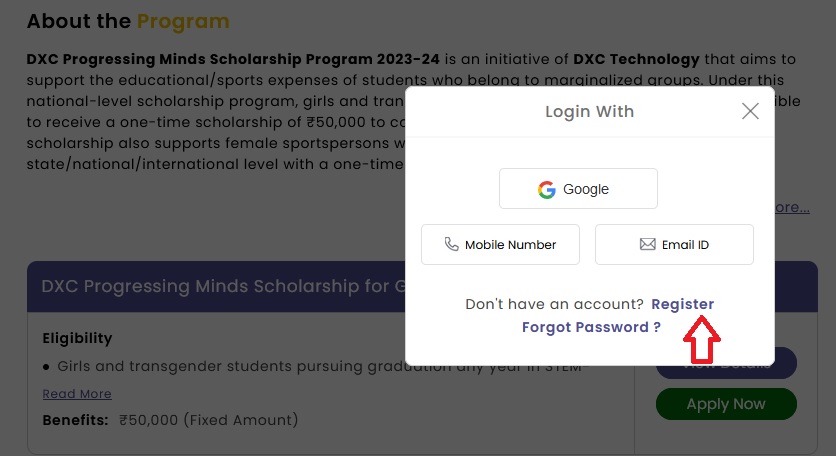836x456 pixels.
Task: Choose the Email ID login option
Action: [x=674, y=244]
